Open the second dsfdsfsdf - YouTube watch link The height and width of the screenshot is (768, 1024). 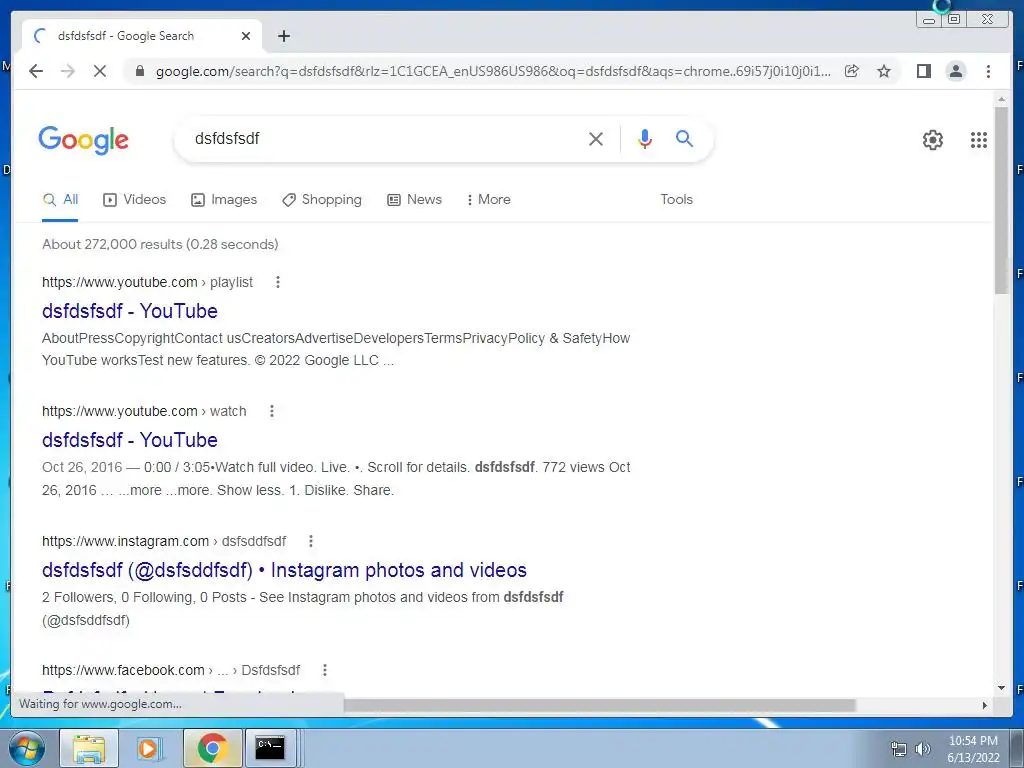(x=129, y=440)
